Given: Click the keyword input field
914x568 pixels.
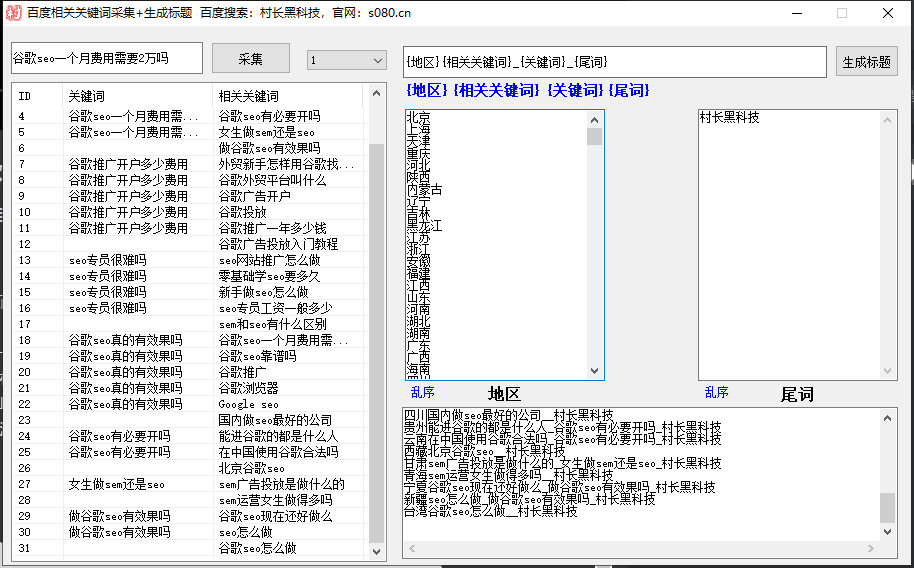Looking at the screenshot, I should coord(106,59).
